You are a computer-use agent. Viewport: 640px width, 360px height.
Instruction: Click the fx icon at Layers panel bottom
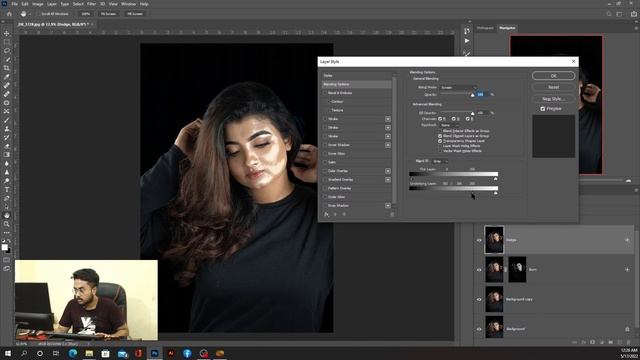click(x=584, y=342)
